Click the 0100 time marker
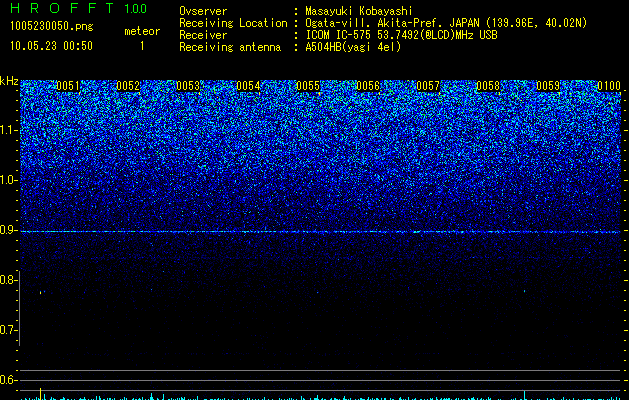This screenshot has width=629, height=400. coord(609,86)
